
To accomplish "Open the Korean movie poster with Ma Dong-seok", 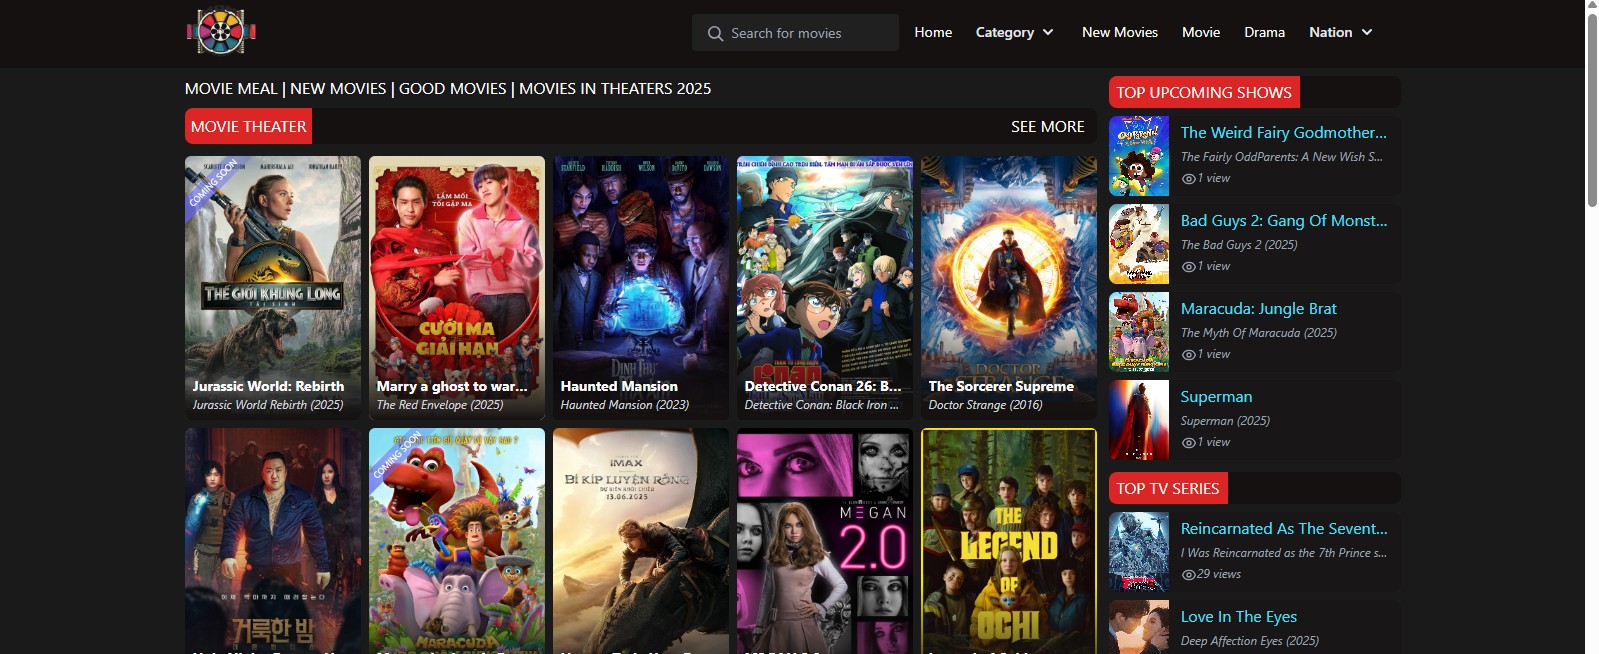I will coord(273,541).
